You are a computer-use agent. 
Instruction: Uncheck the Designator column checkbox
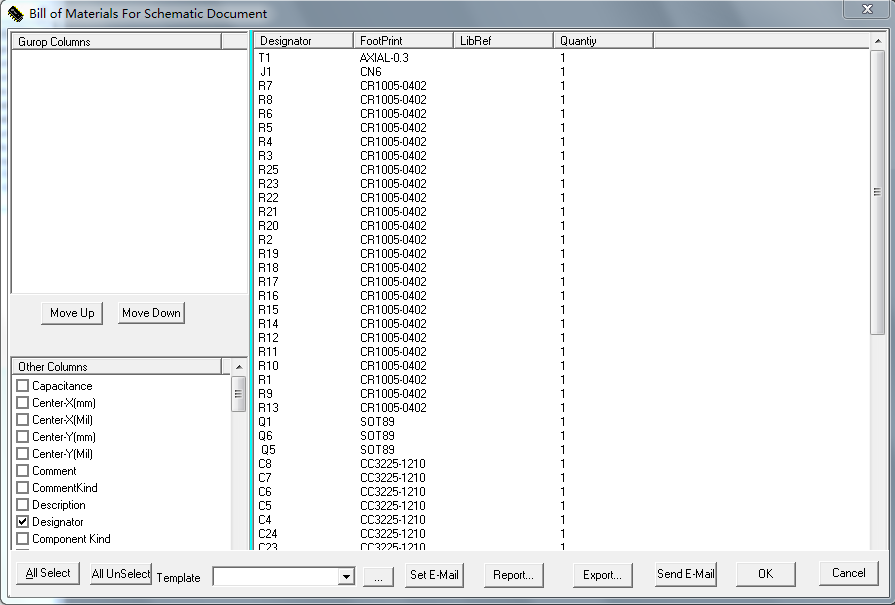23,522
